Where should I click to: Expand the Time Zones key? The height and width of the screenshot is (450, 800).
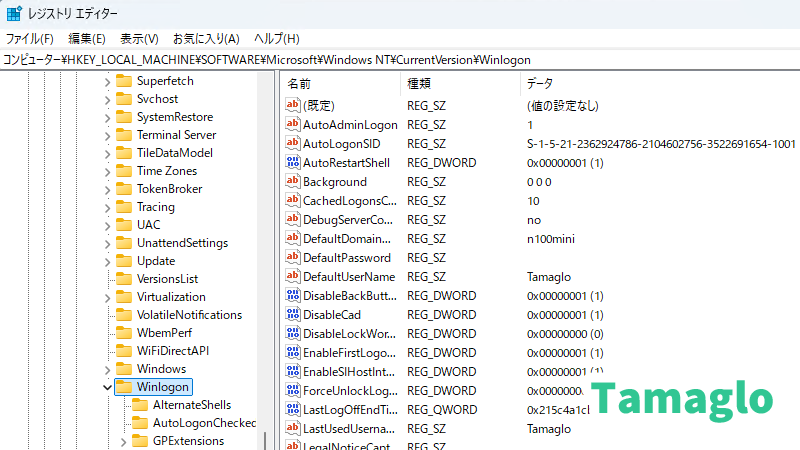coord(107,171)
